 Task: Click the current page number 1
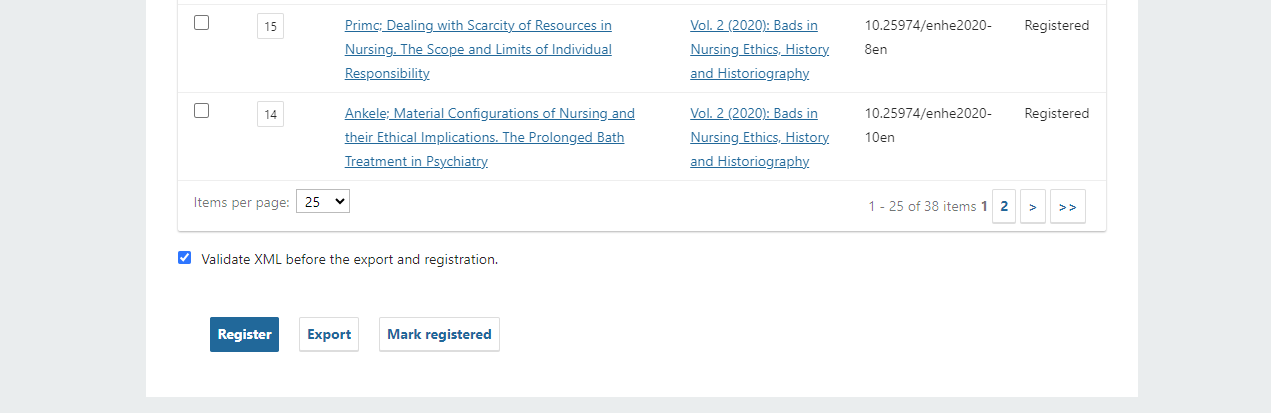coord(984,207)
